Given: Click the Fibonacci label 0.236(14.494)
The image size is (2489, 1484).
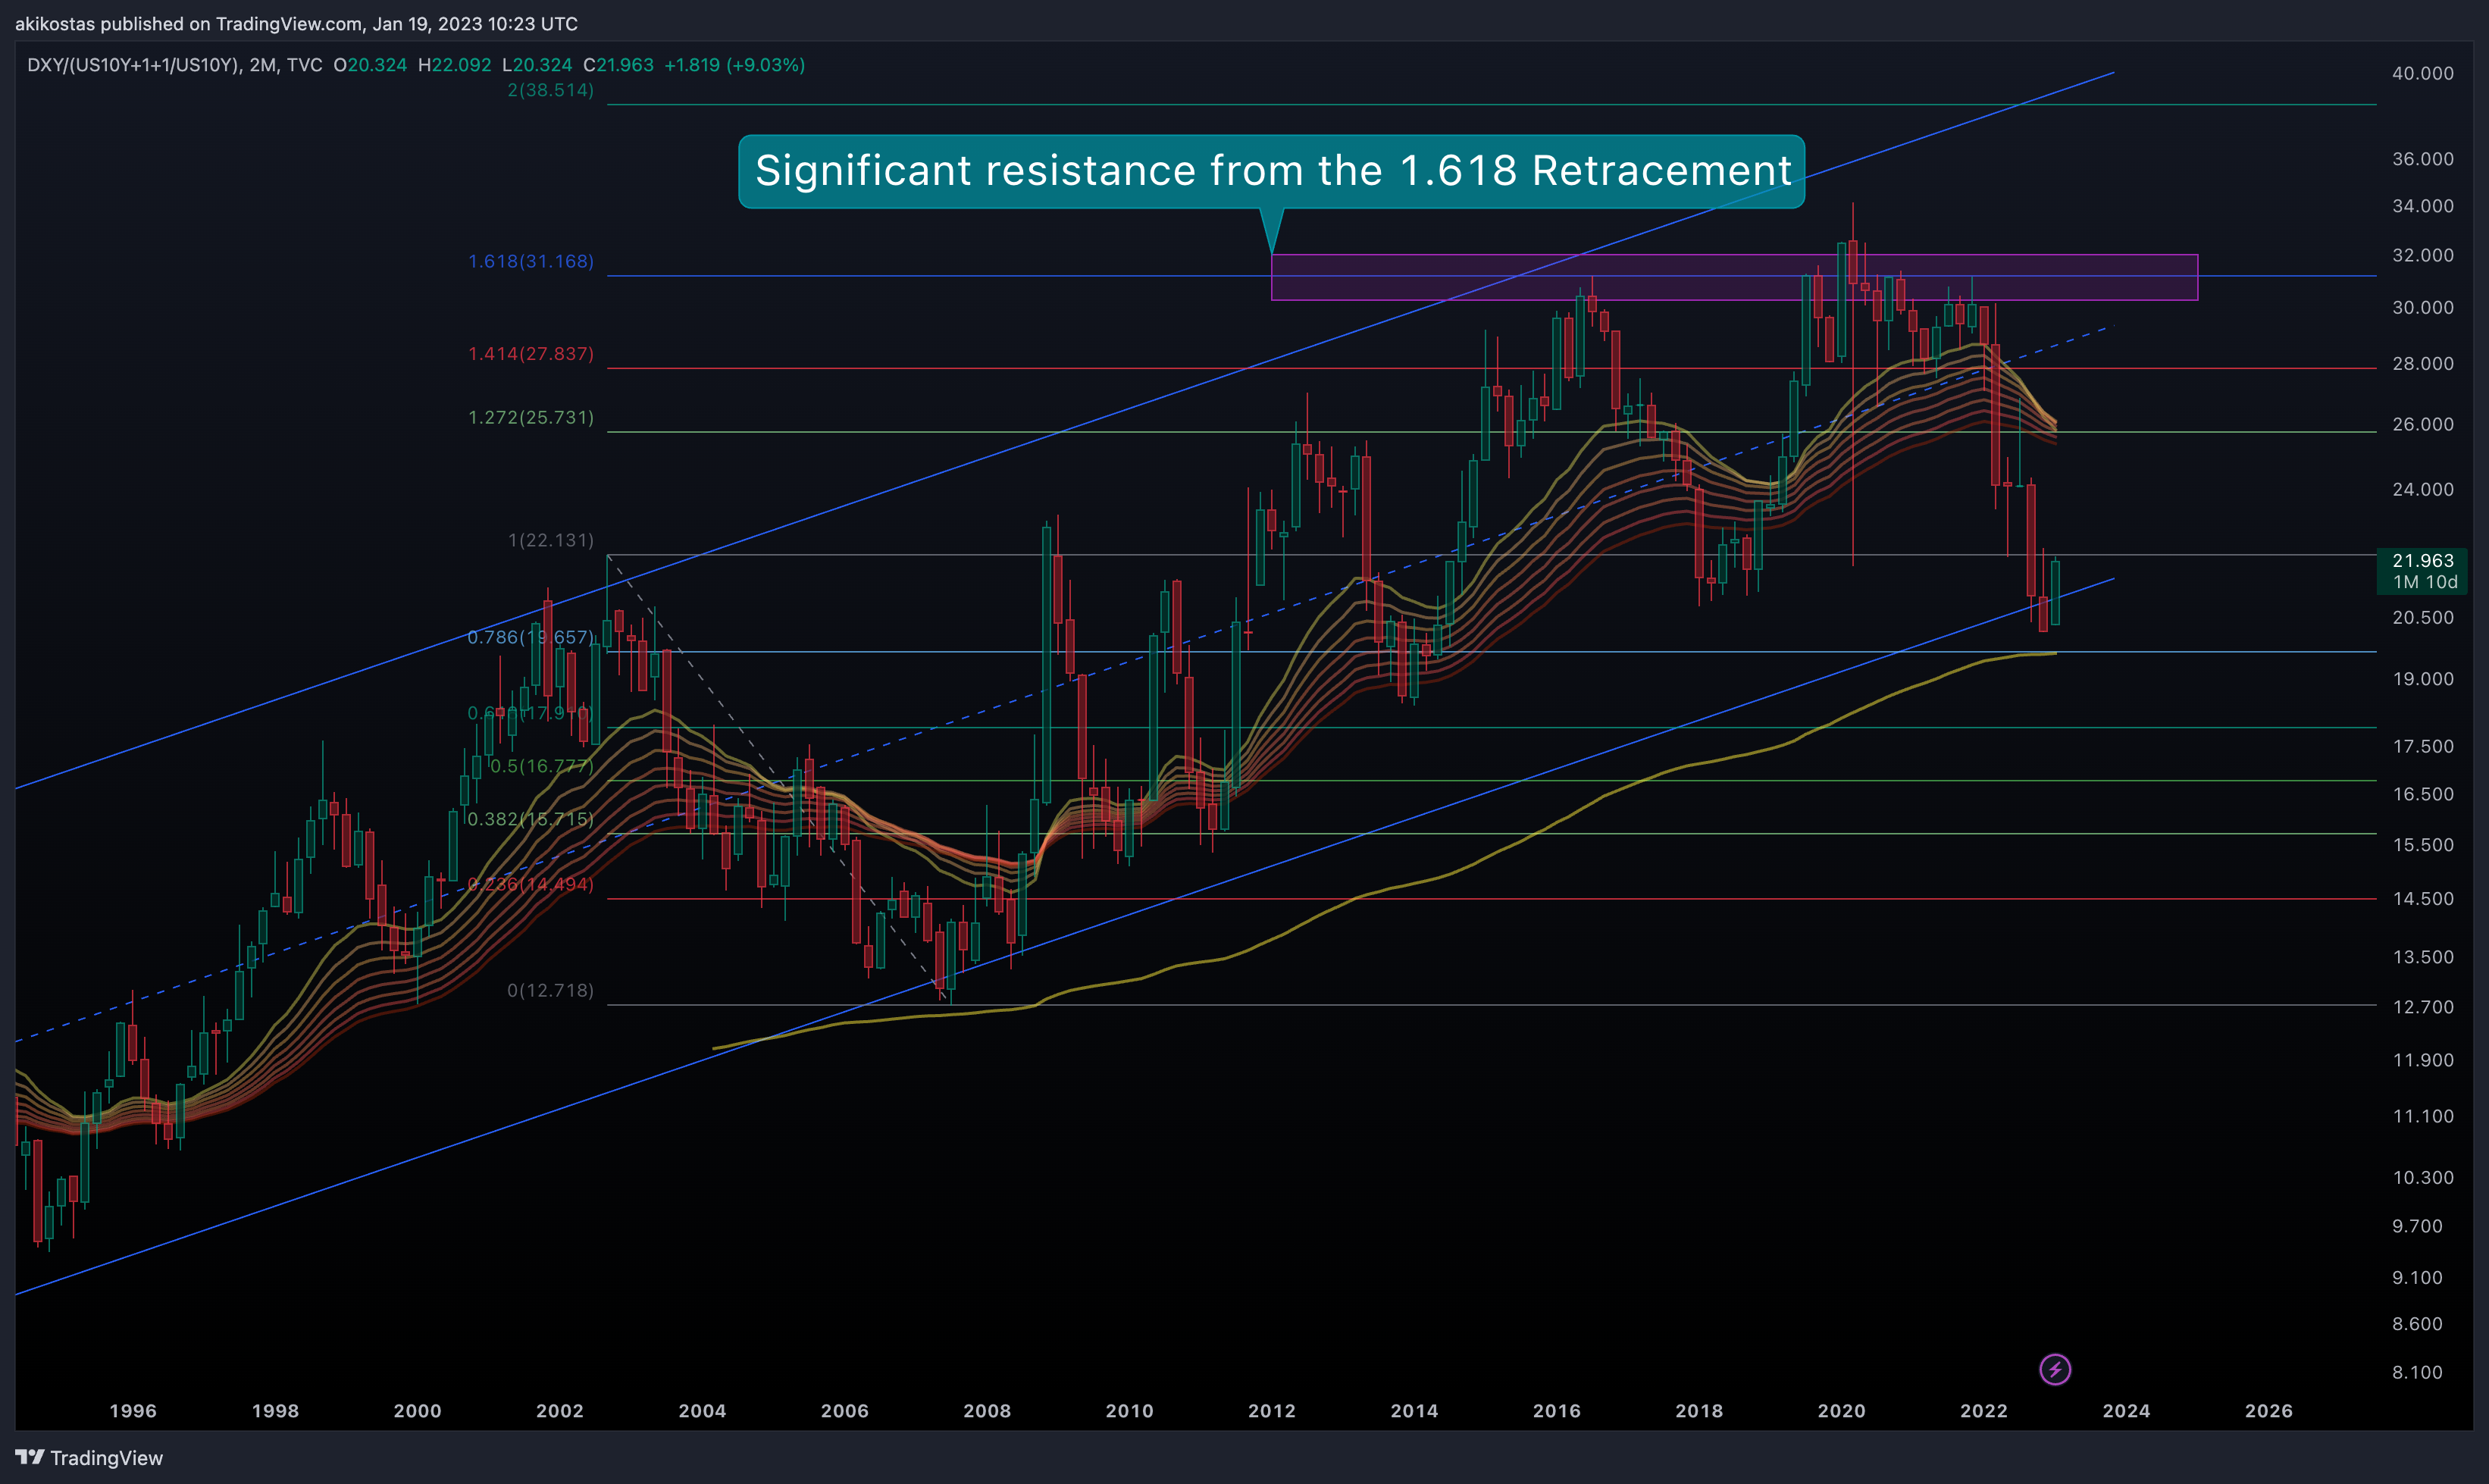Looking at the screenshot, I should click(531, 884).
